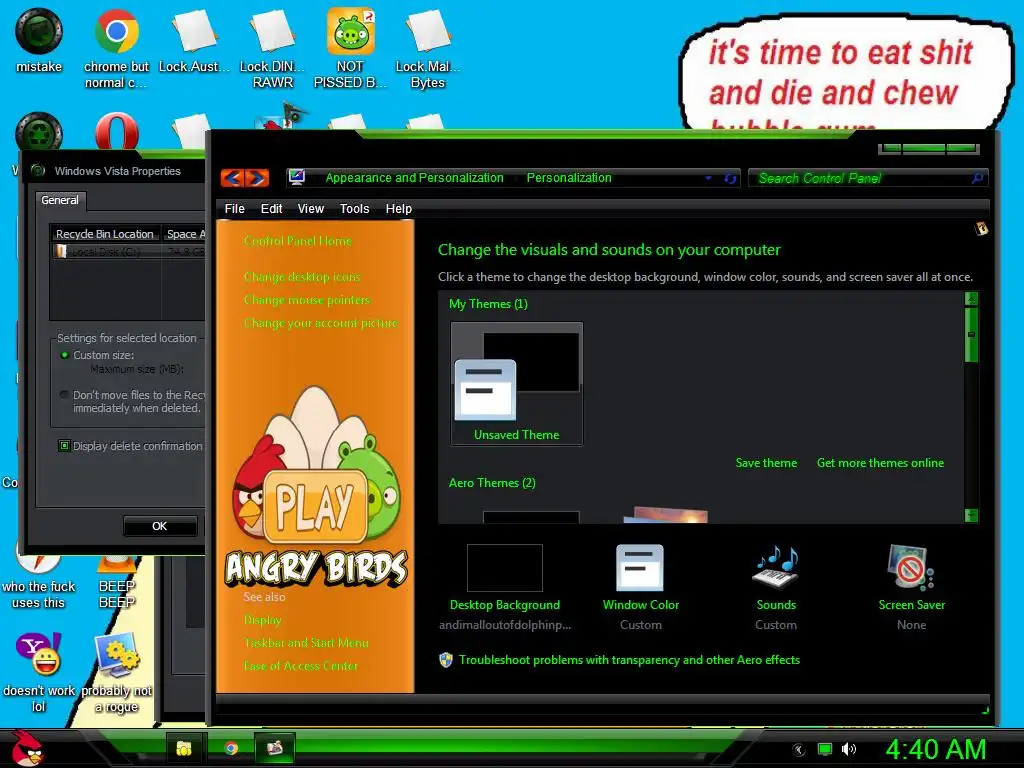The width and height of the screenshot is (1024, 768).
Task: Open the Window Color icon
Action: [x=640, y=568]
